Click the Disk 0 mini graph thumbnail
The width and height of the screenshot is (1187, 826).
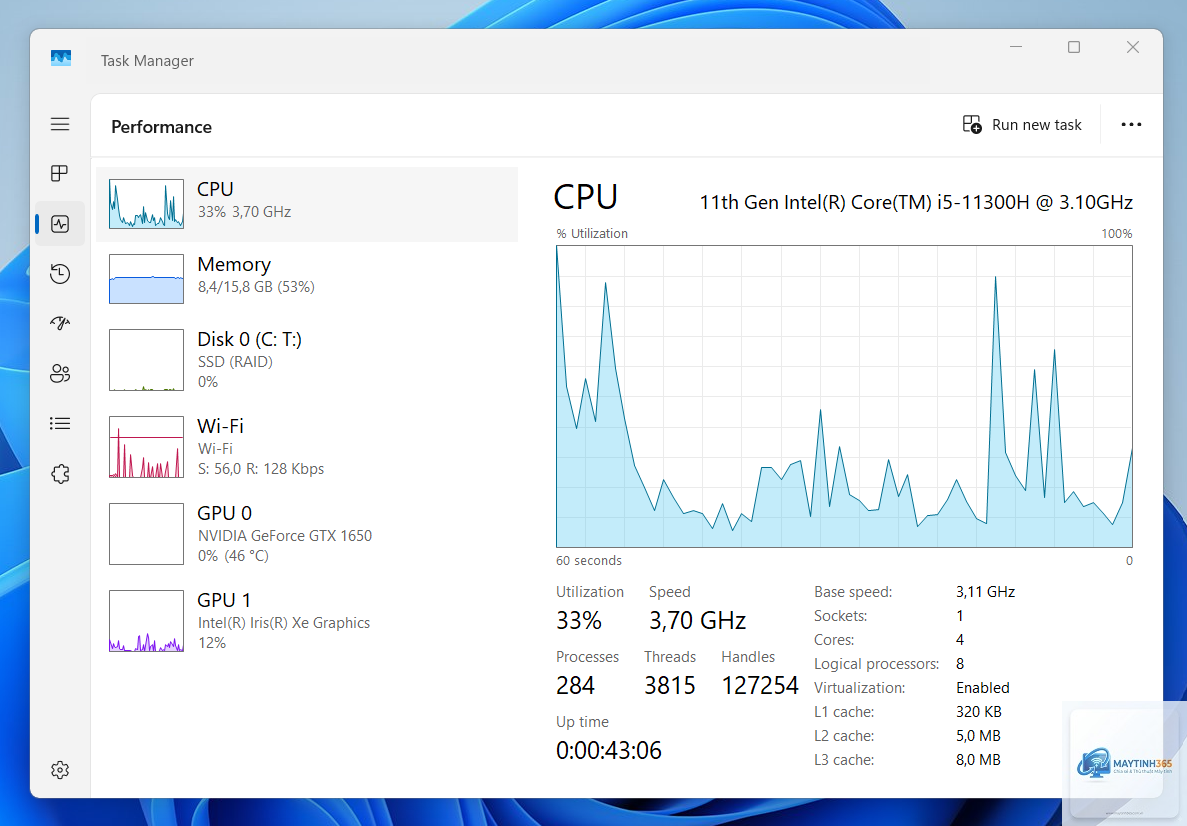point(146,360)
